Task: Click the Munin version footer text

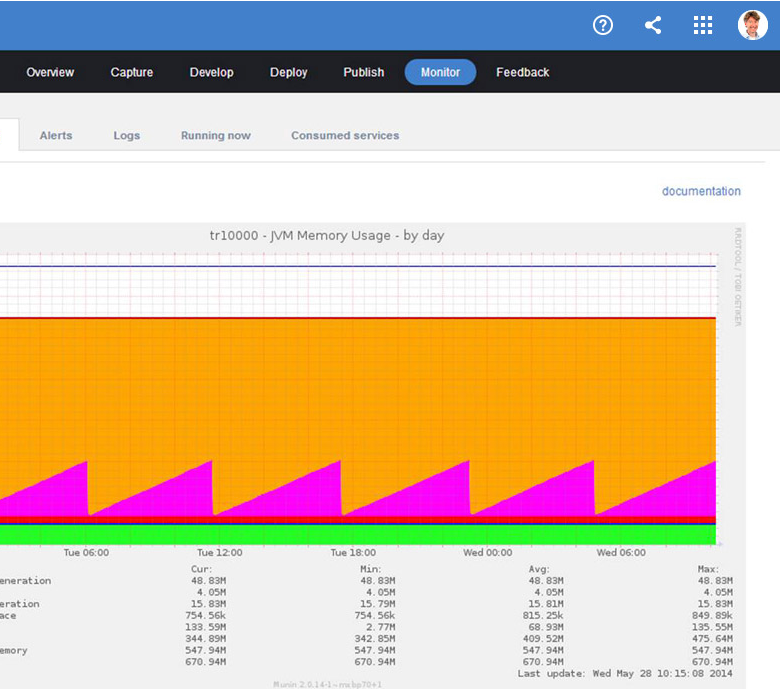Action: (x=327, y=685)
